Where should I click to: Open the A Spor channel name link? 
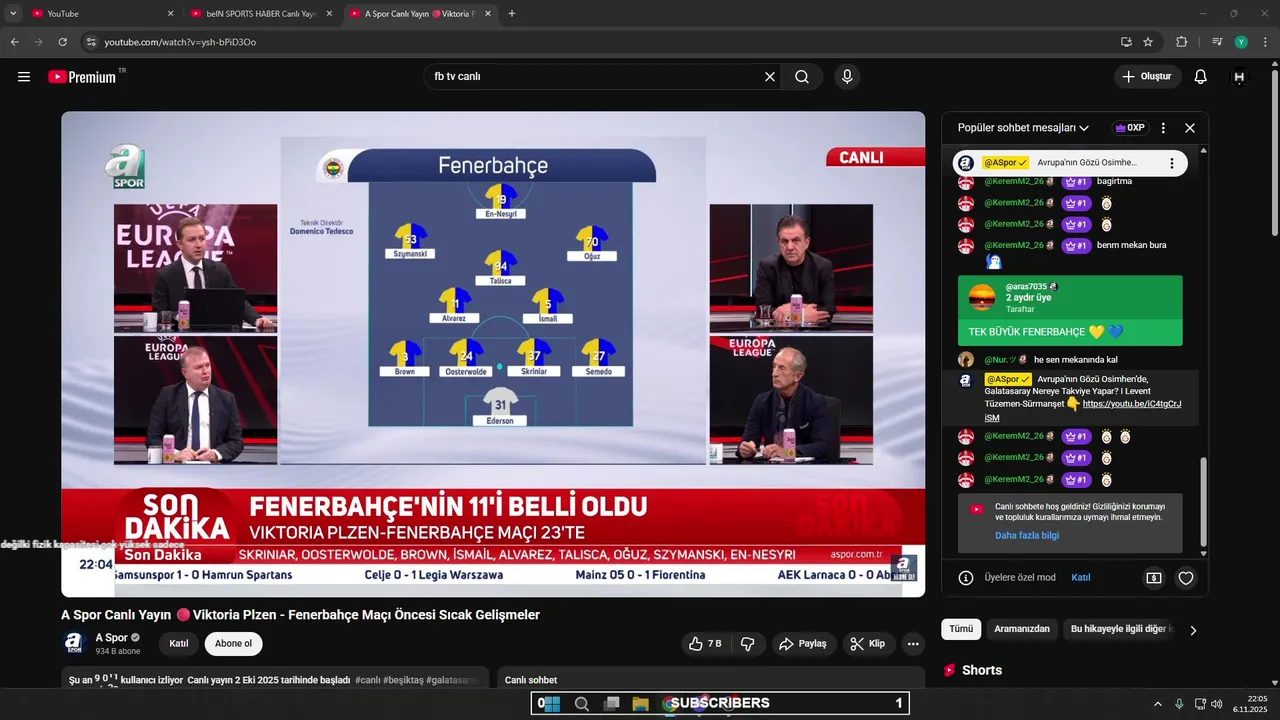[x=111, y=637]
